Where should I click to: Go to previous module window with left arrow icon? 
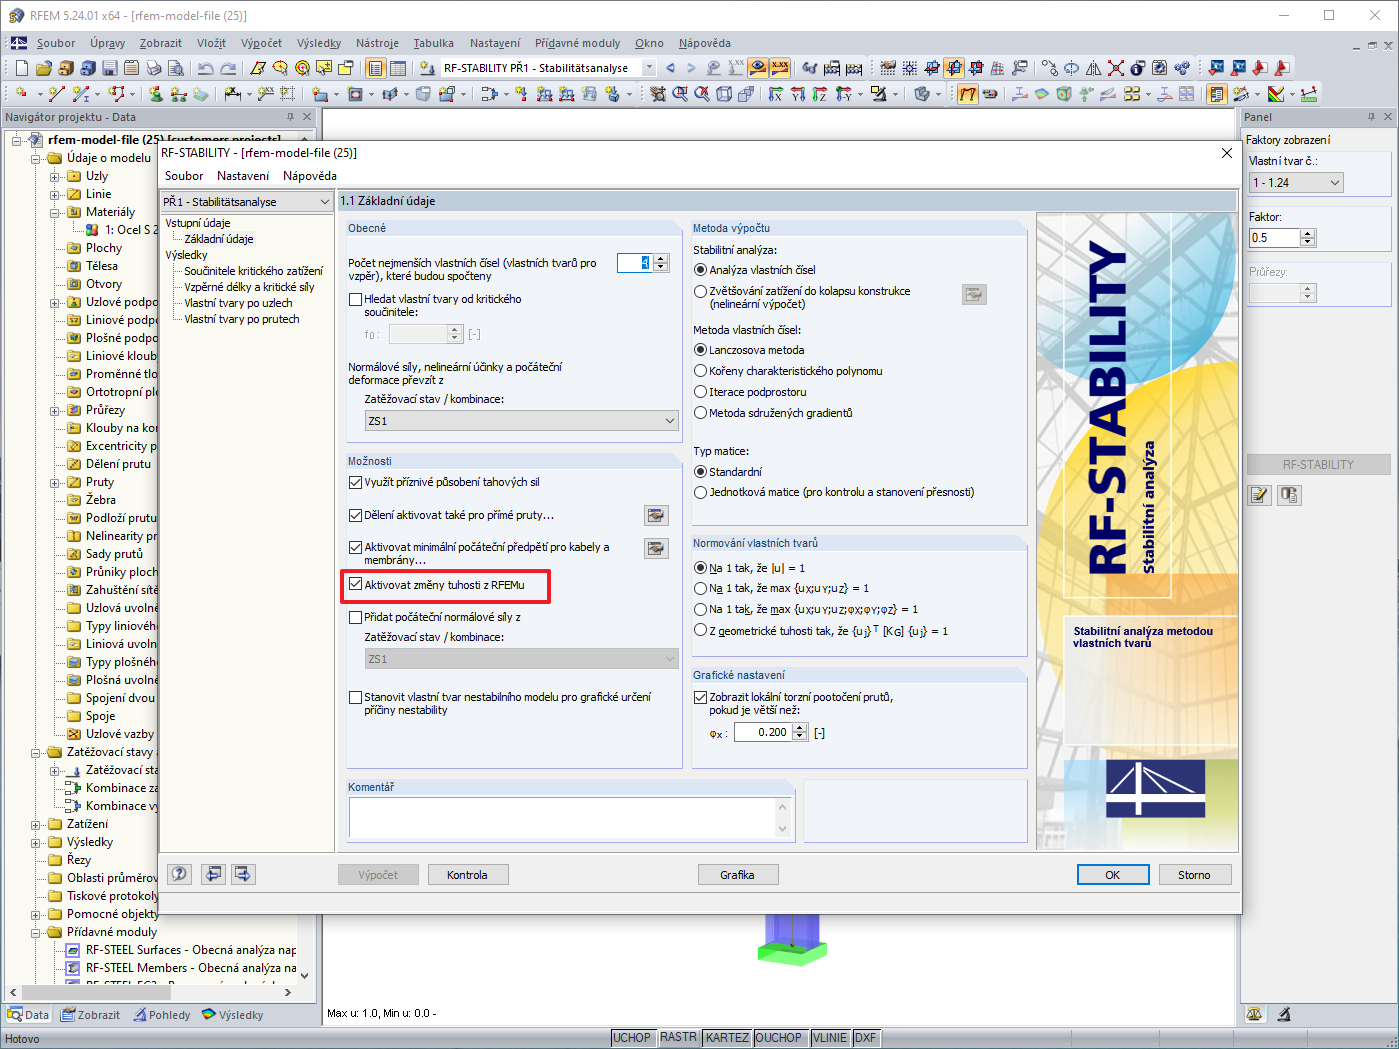click(x=213, y=874)
